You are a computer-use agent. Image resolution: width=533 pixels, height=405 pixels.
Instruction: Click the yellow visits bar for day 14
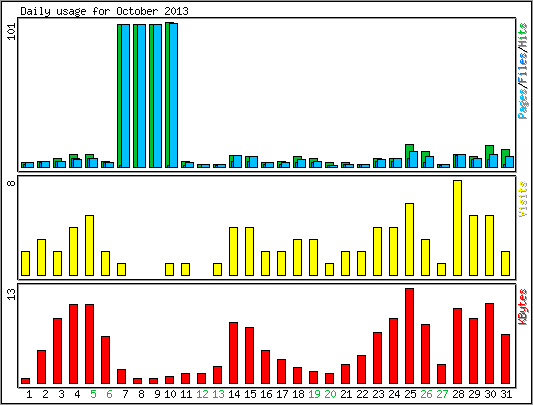(x=234, y=251)
